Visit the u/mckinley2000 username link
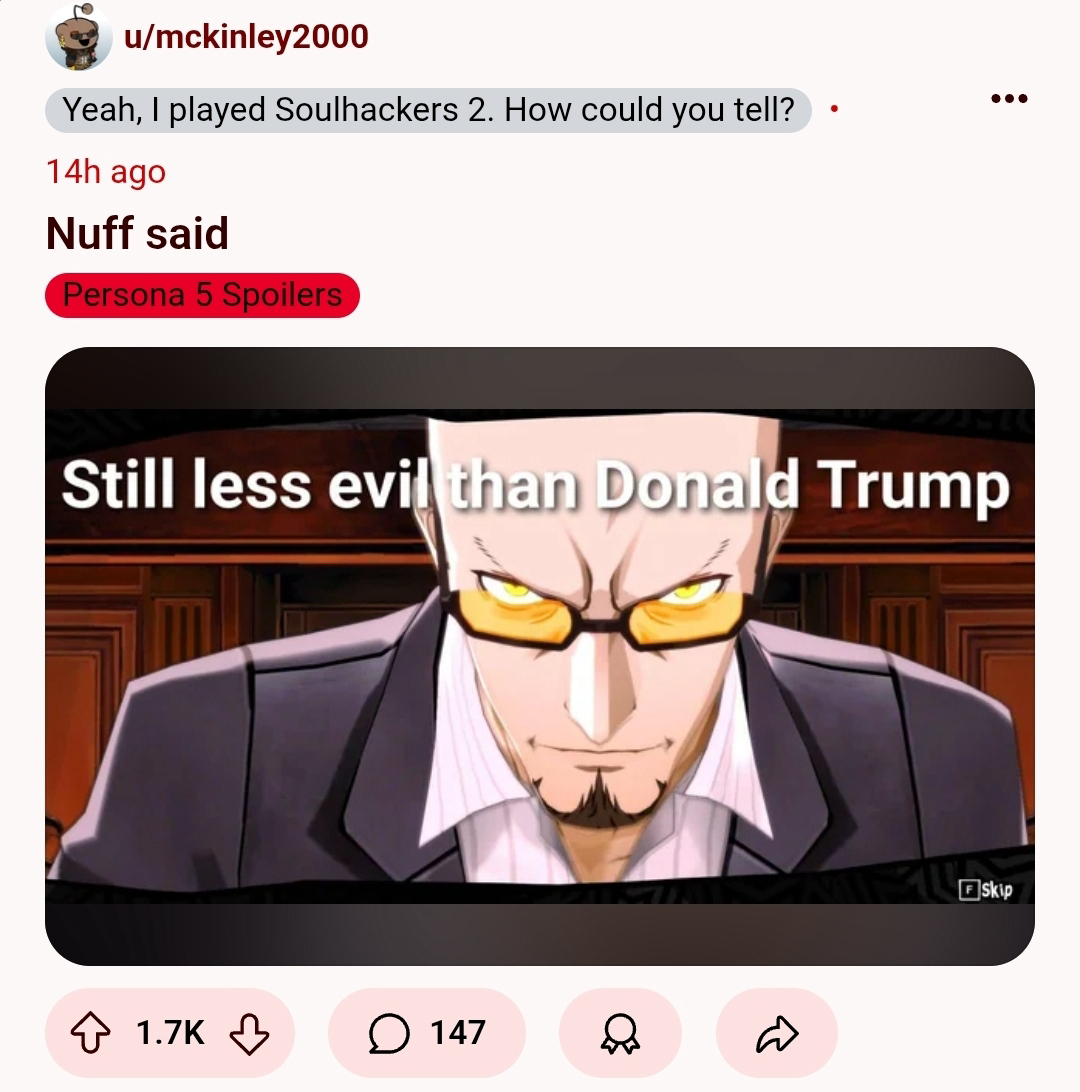The width and height of the screenshot is (1080, 1092). (x=246, y=37)
